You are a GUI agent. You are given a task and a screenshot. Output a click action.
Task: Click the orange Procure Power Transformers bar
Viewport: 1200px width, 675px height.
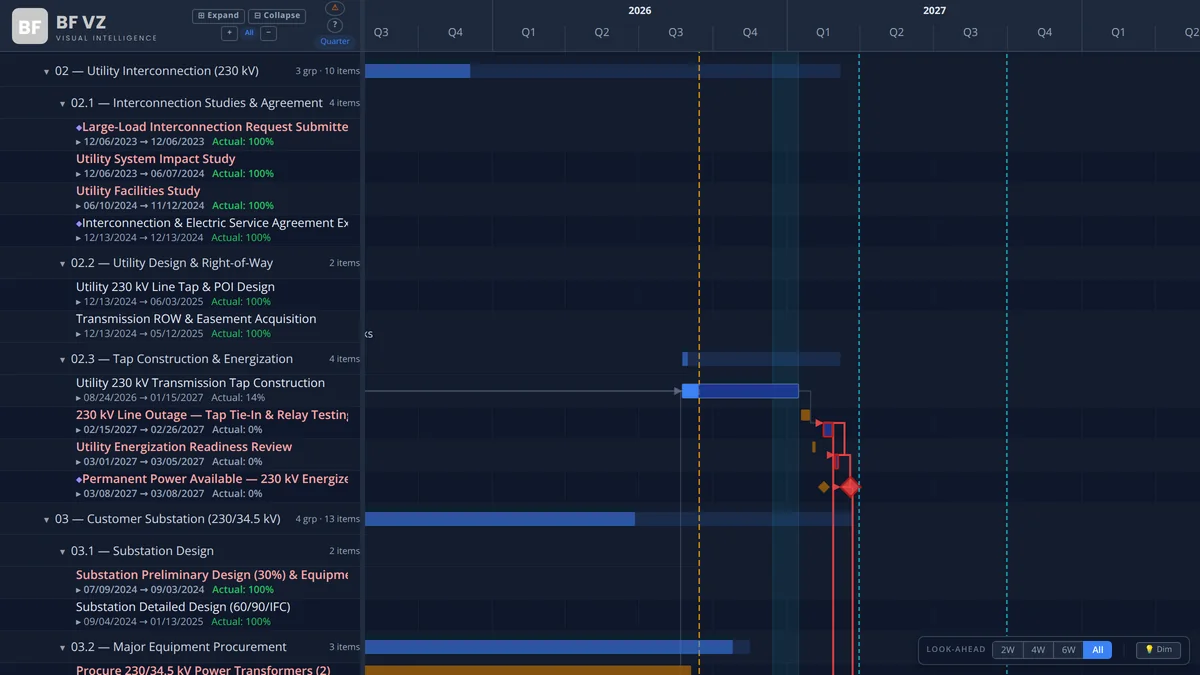pyautogui.click(x=528, y=670)
